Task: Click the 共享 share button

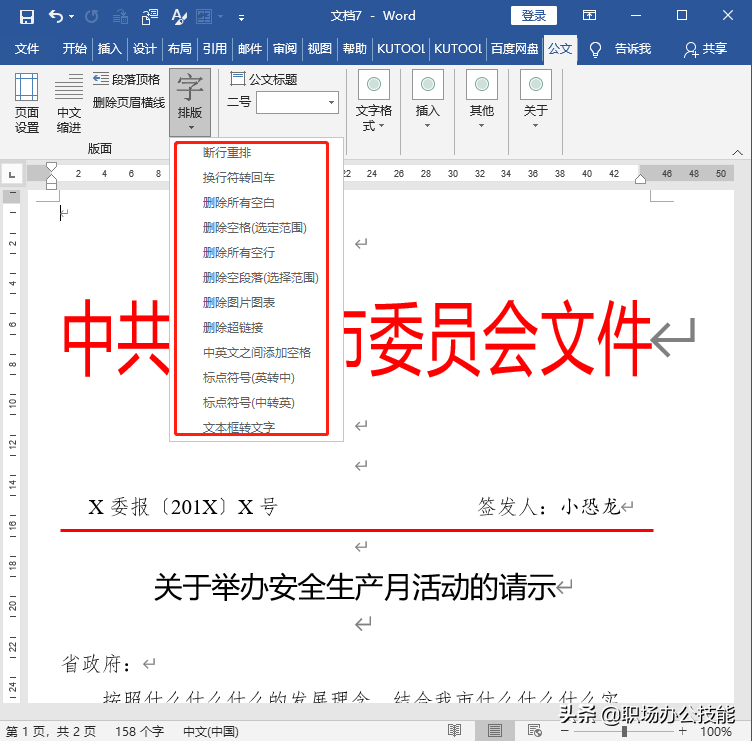Action: point(705,49)
